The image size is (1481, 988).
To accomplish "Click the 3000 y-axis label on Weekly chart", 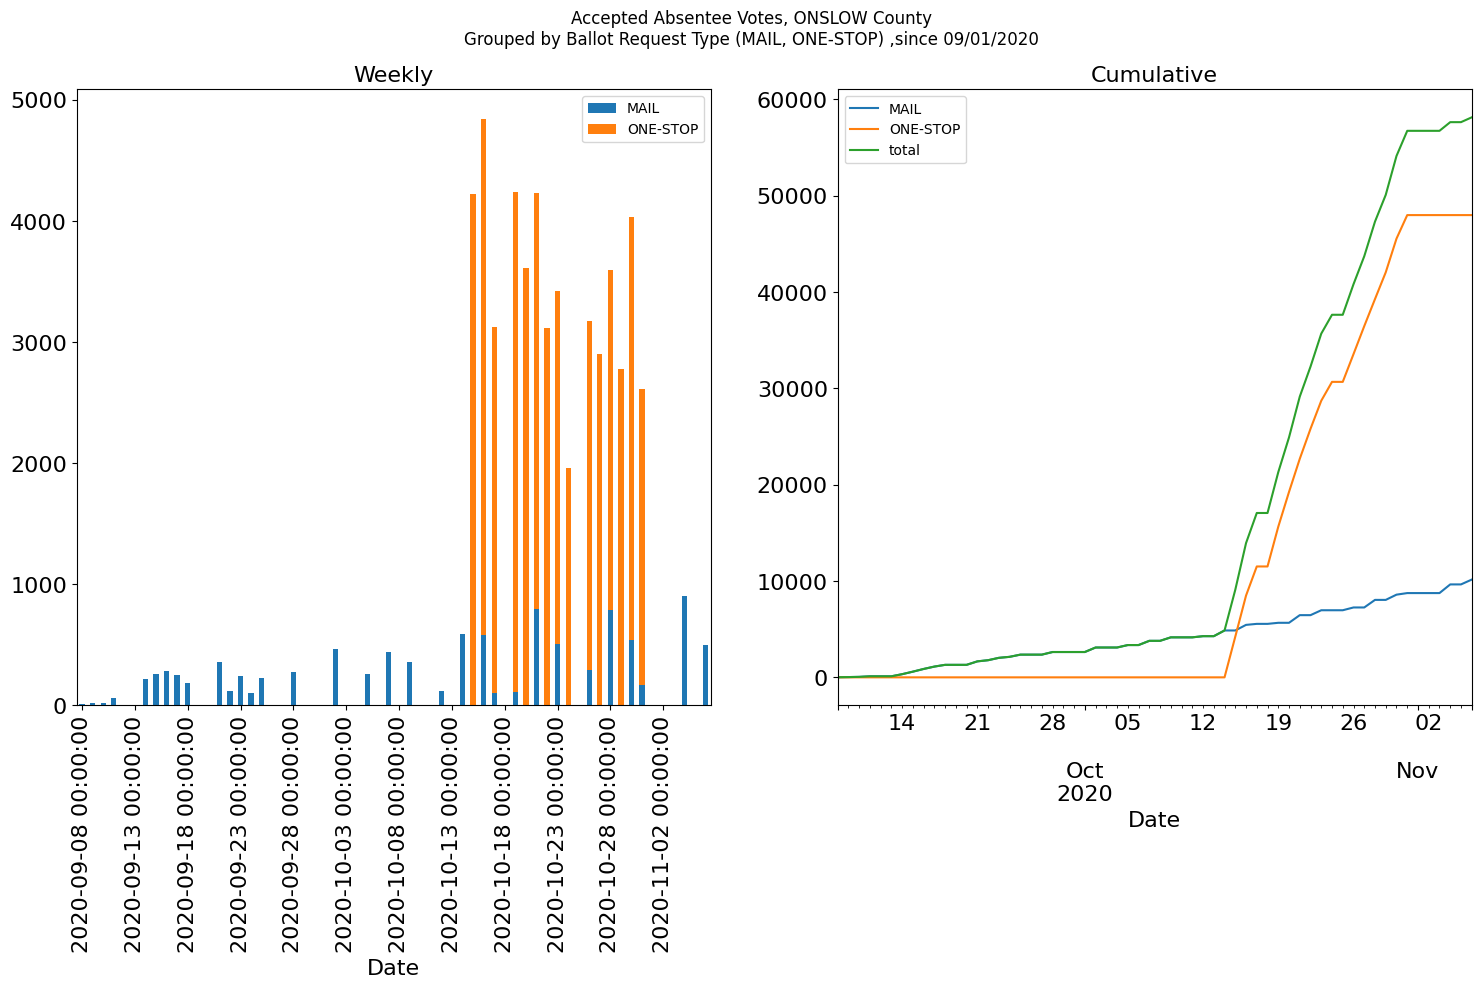I will [39, 343].
